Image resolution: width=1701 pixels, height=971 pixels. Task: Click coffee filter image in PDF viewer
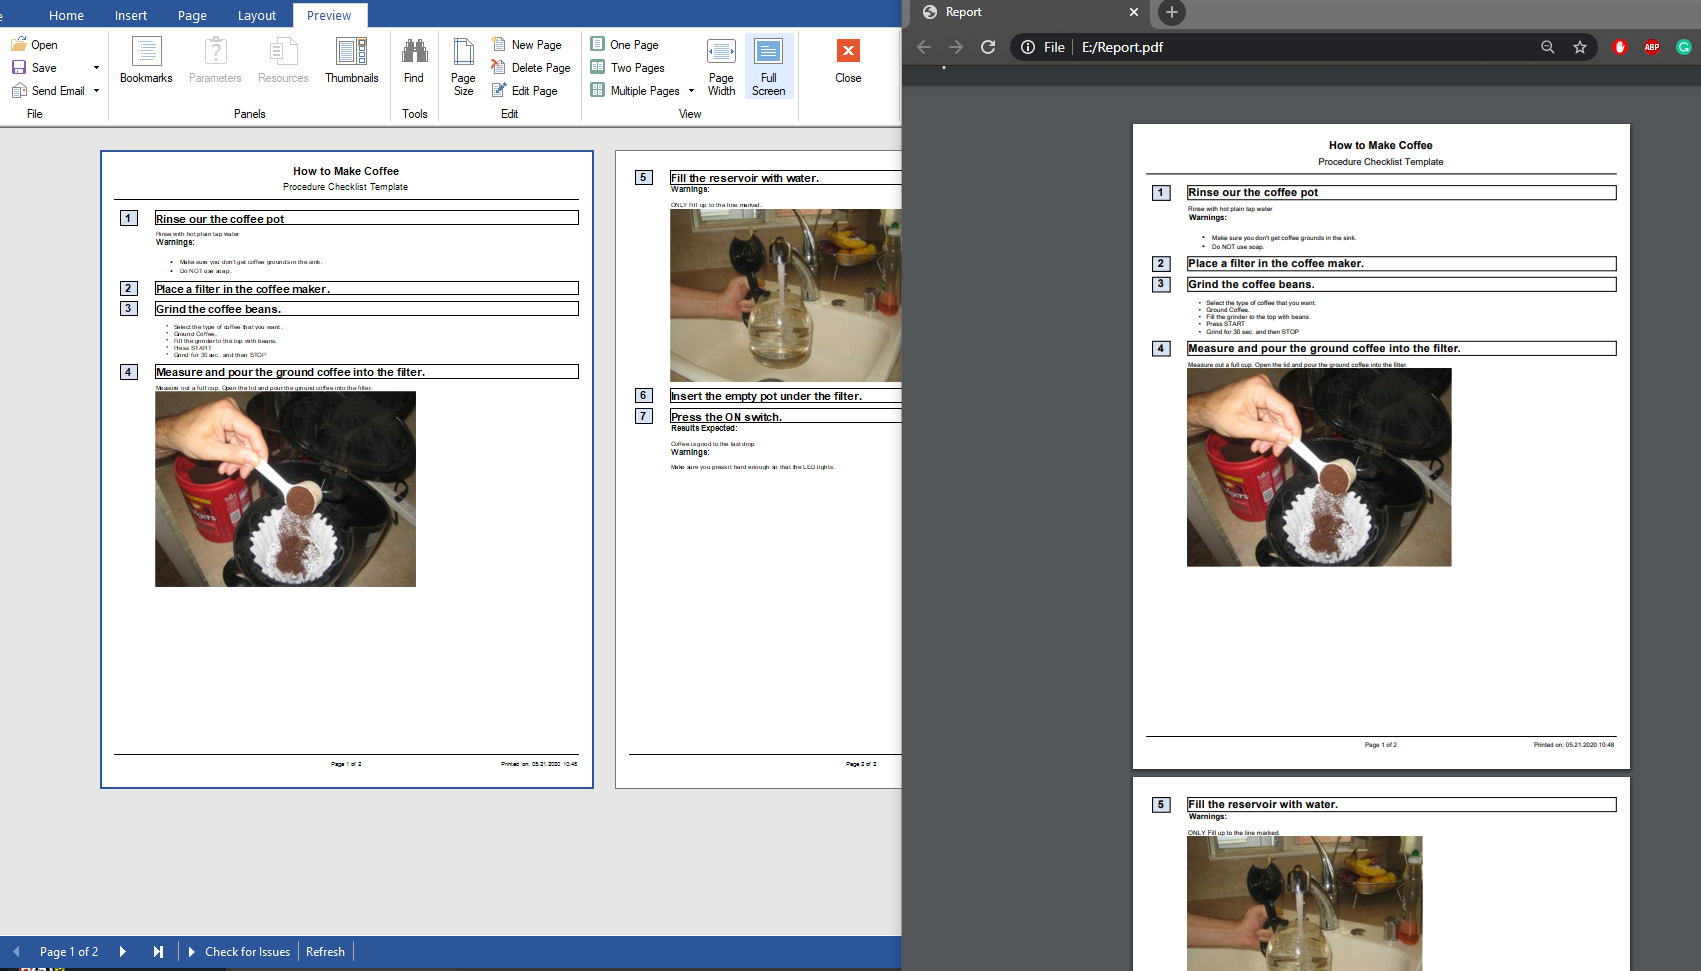coord(1319,467)
